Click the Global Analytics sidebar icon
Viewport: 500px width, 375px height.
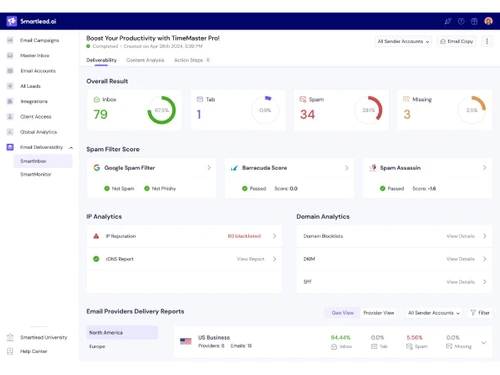[x=10, y=132]
